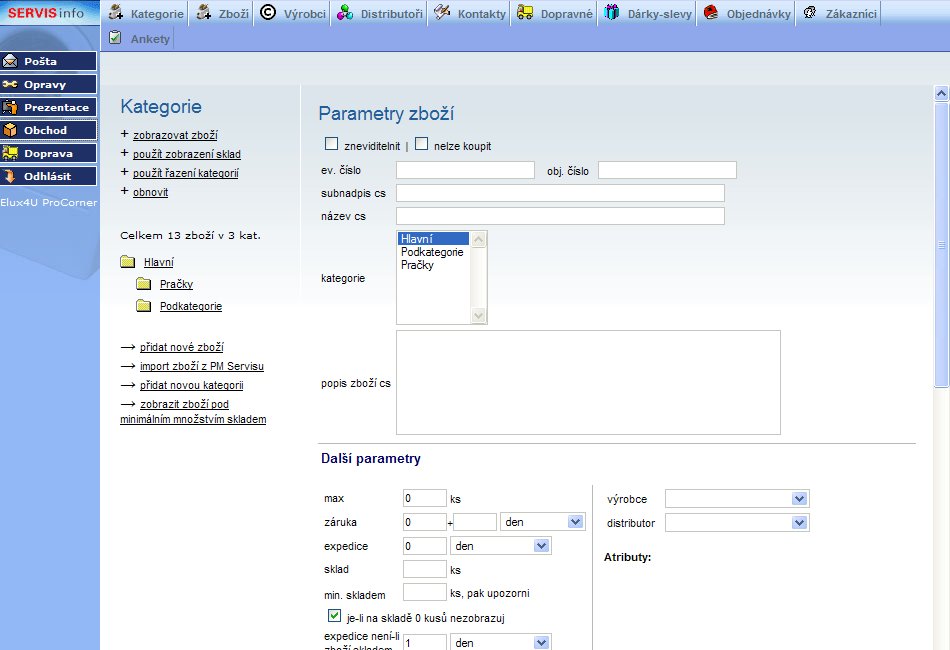Click the Hlavní folder icon
This screenshot has height=650, width=950.
coord(127,262)
